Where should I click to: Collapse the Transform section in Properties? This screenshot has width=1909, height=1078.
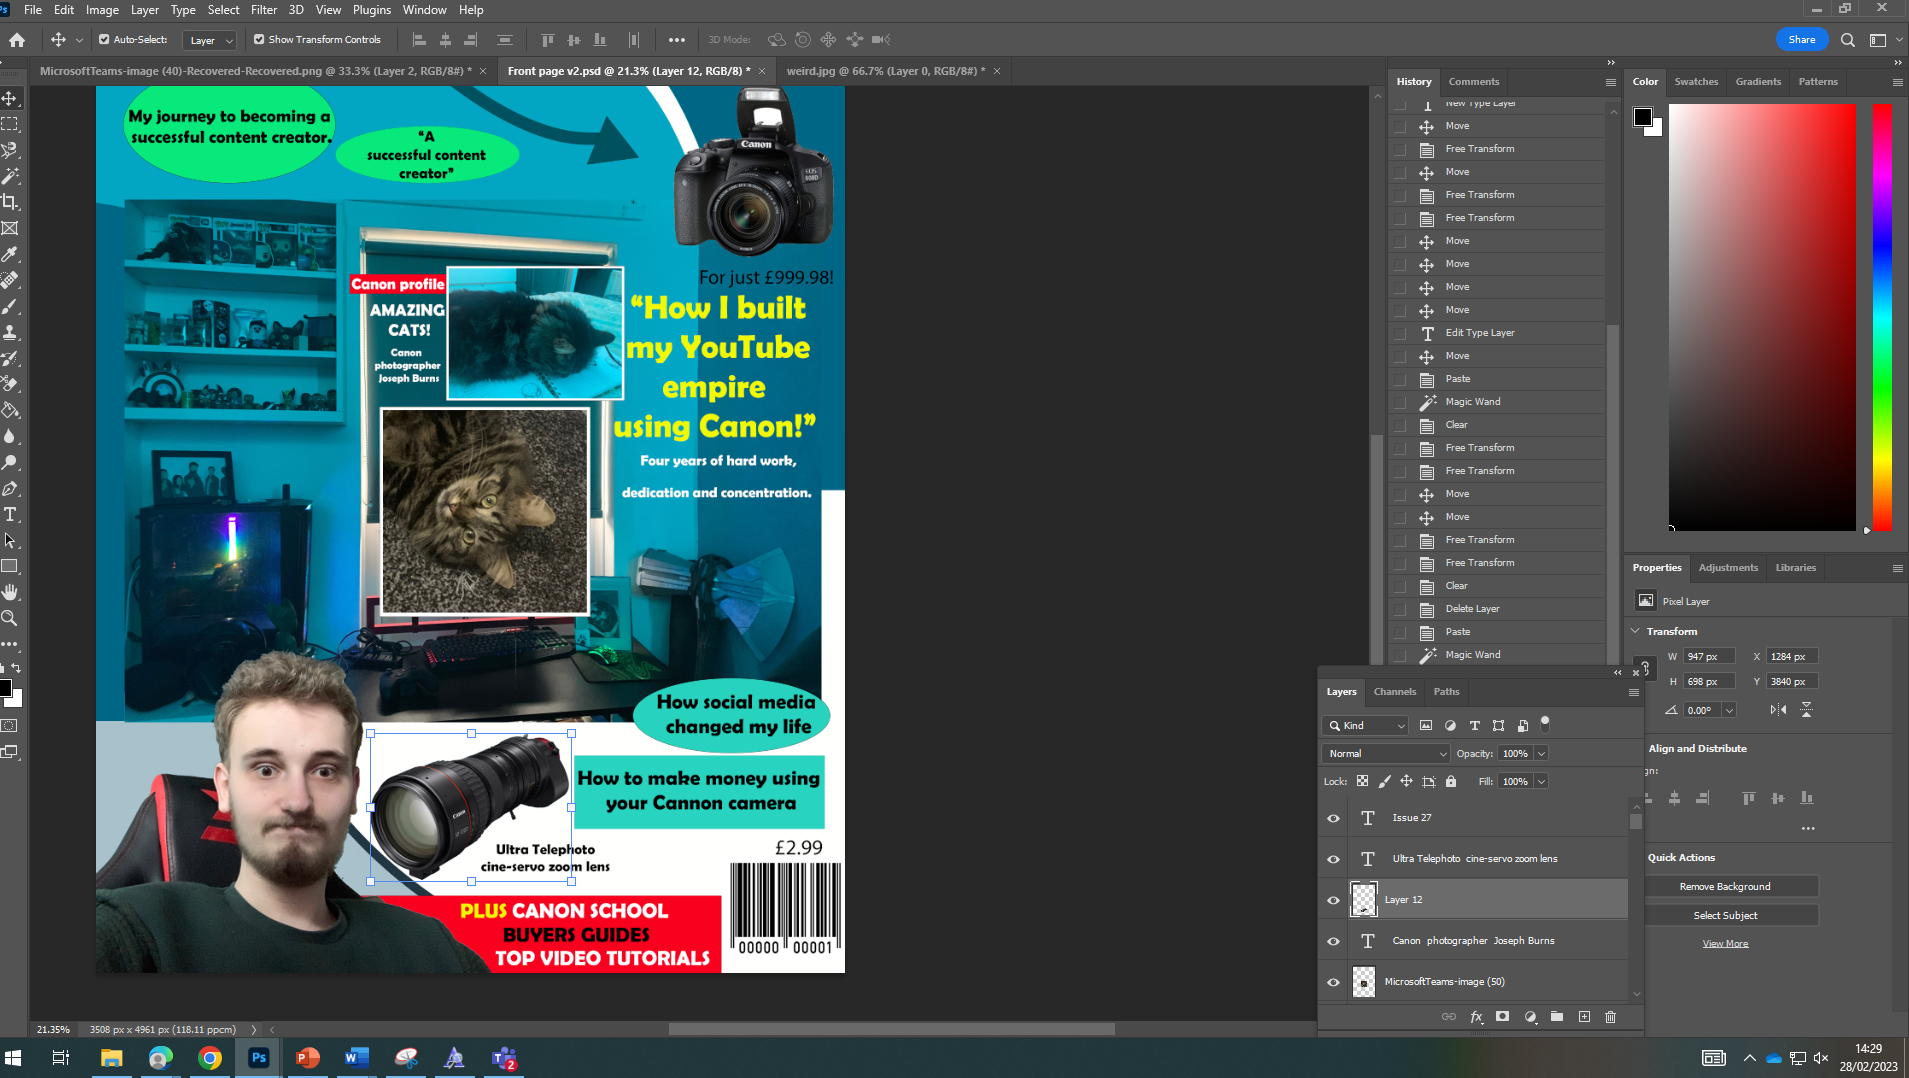click(1636, 631)
